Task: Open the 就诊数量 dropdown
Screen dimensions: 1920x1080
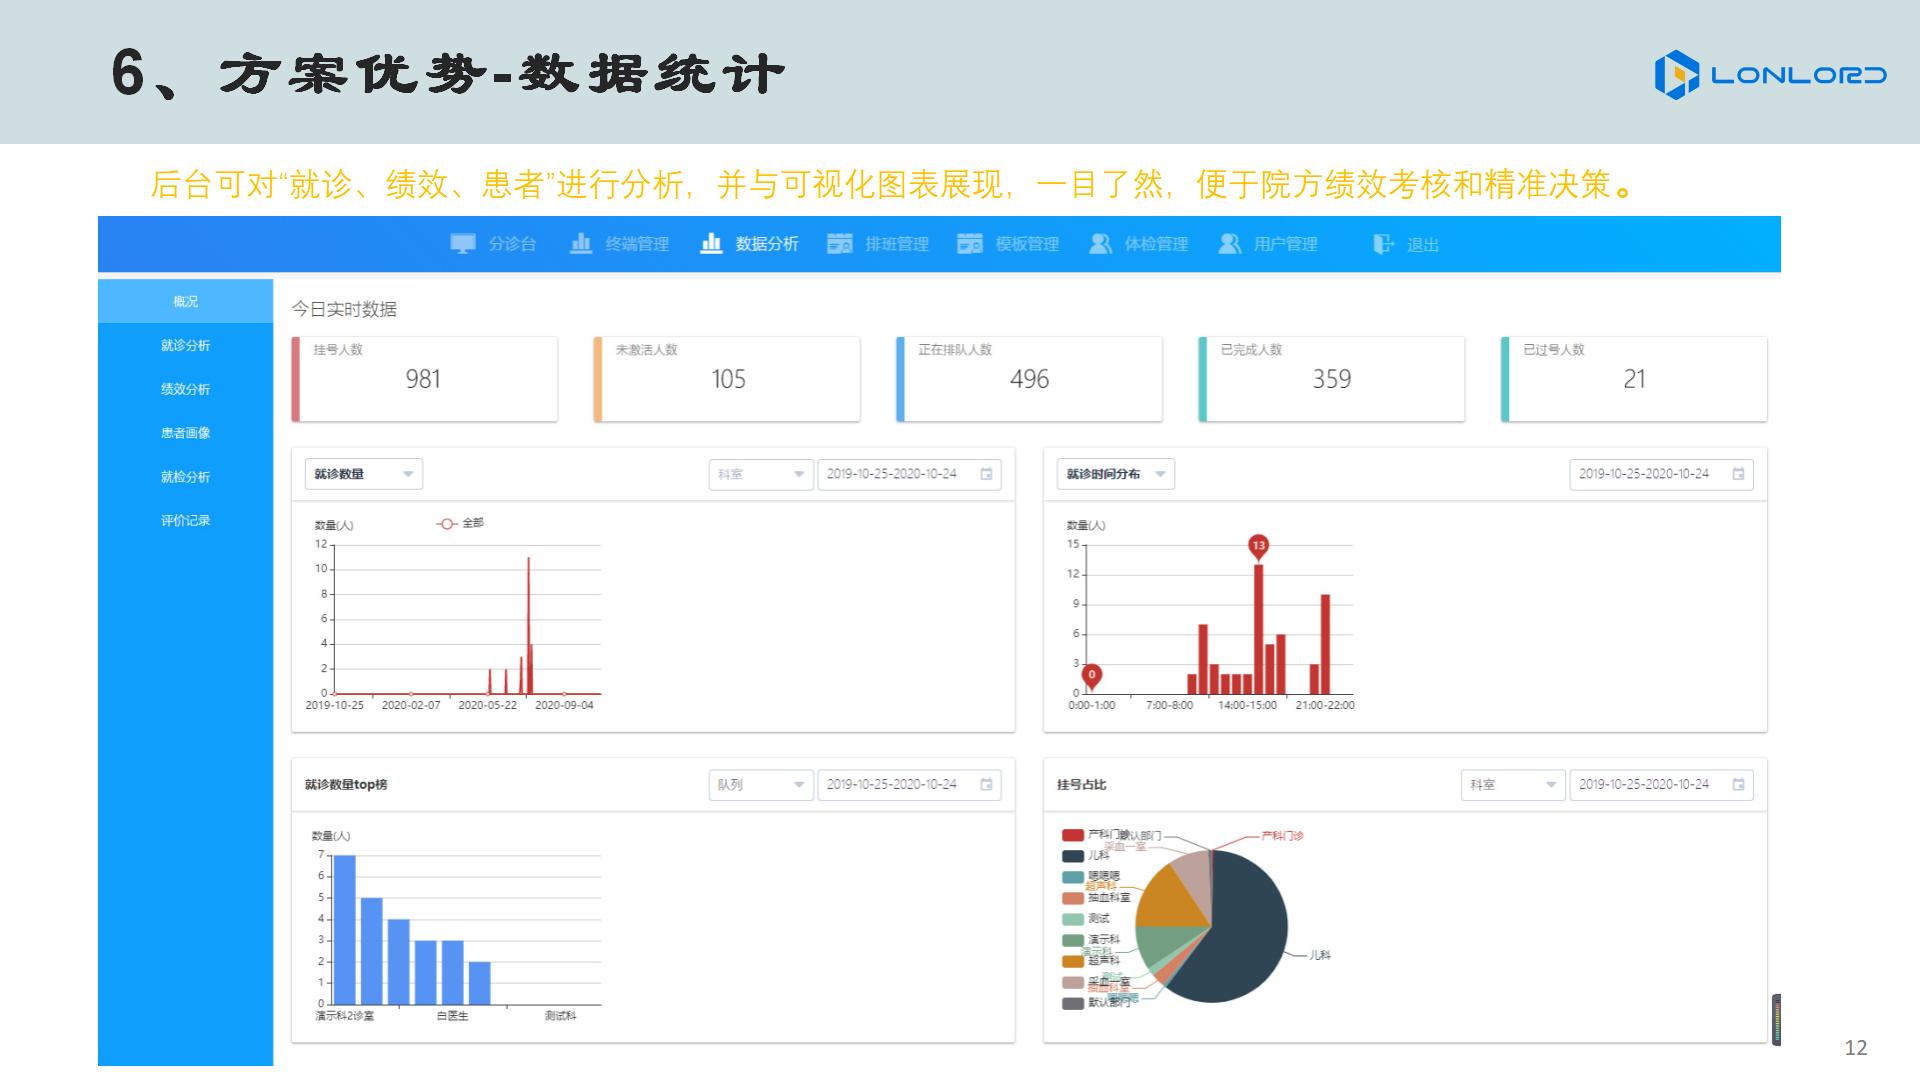Action: point(363,474)
